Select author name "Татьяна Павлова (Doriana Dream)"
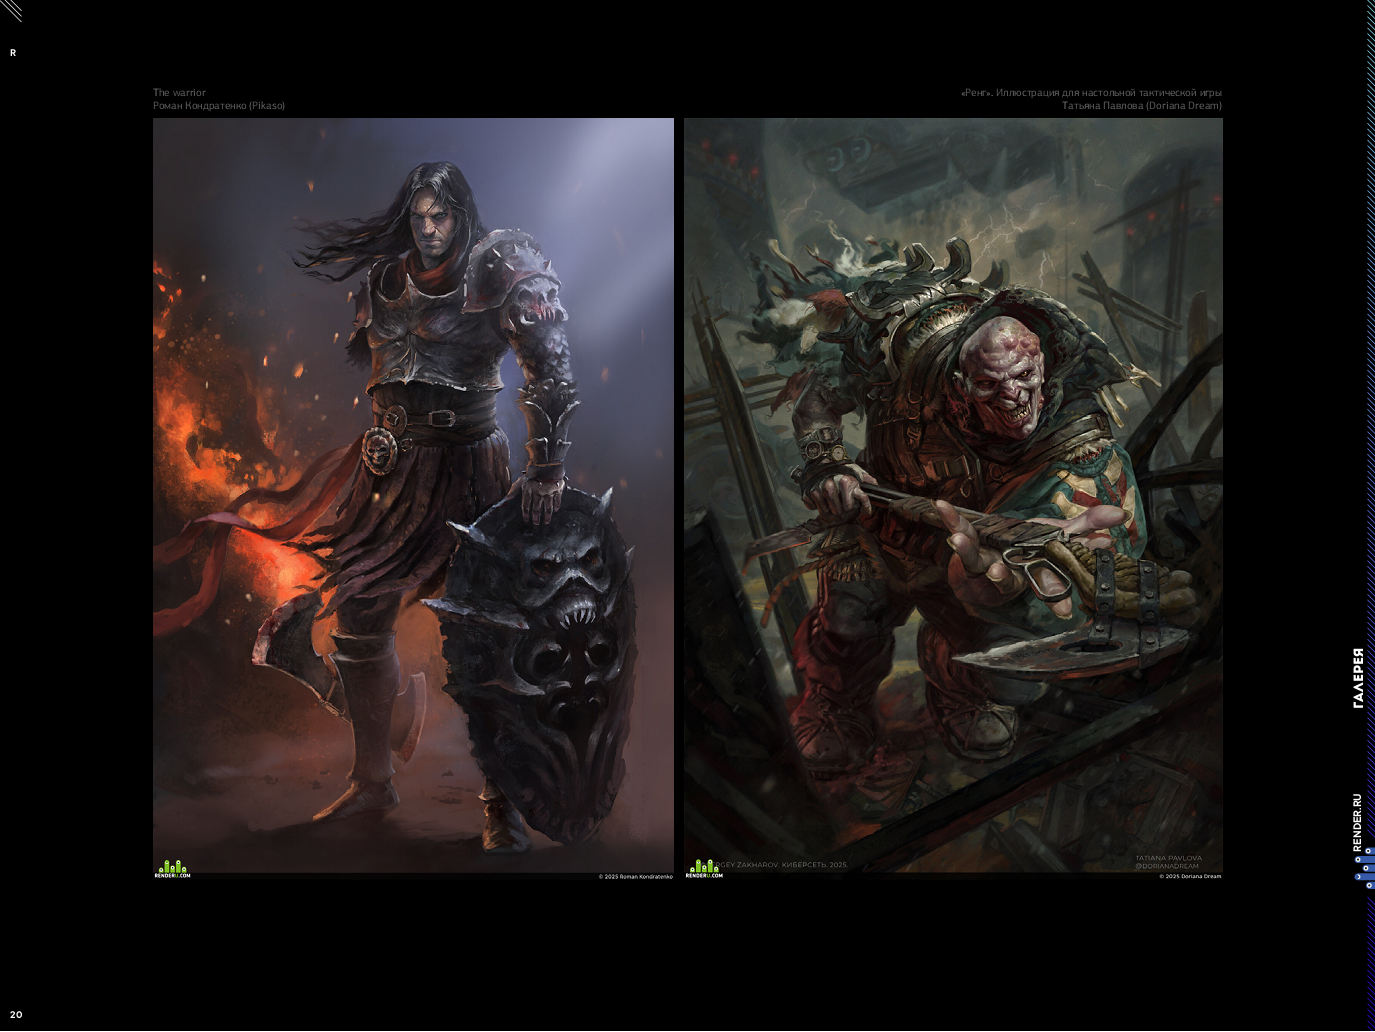The image size is (1375, 1032). click(x=1142, y=106)
